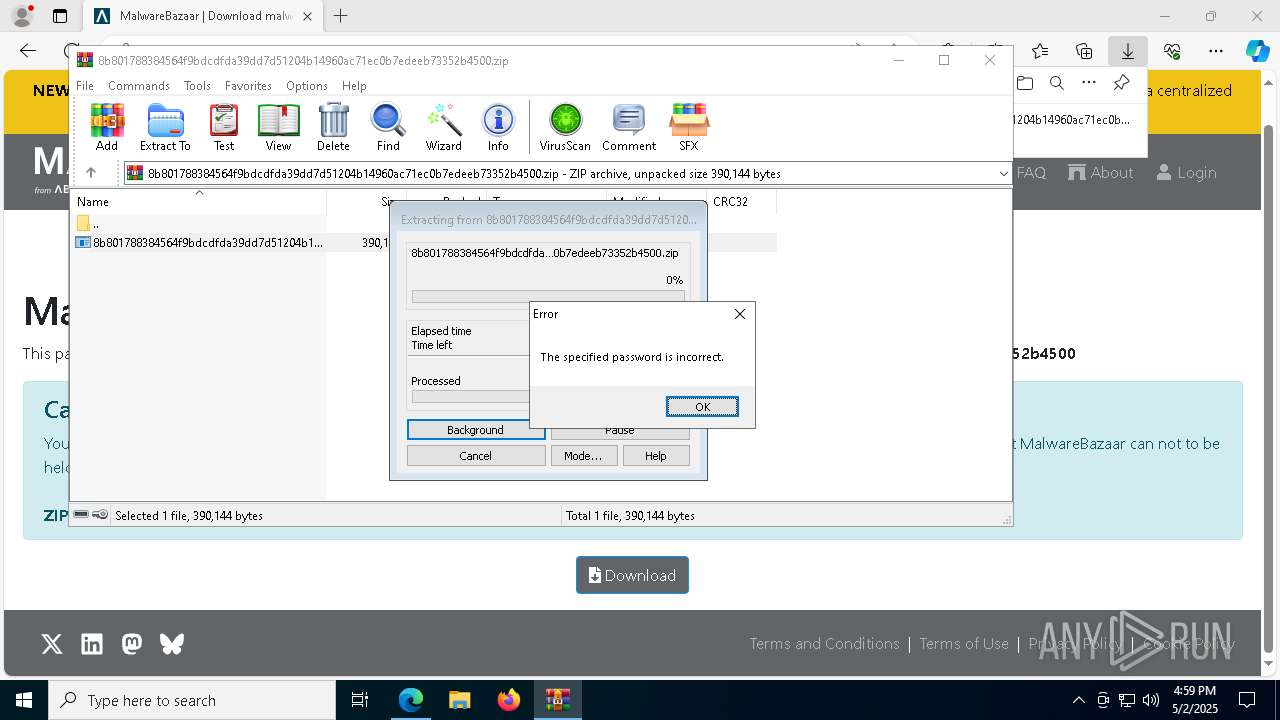Cancel the extraction
The image size is (1280, 720).
pos(475,456)
